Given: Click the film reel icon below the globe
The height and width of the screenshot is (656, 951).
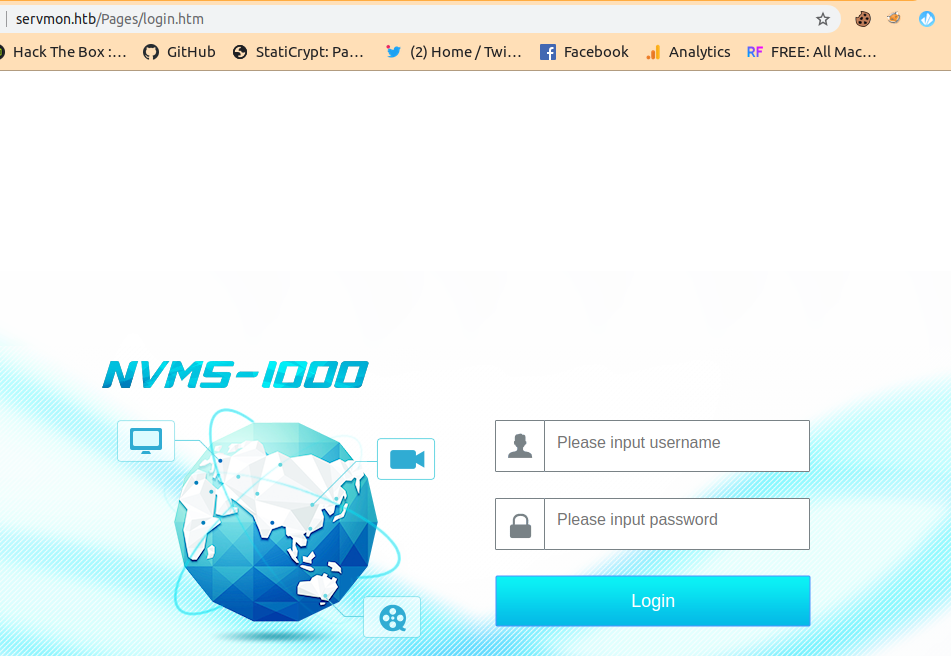Looking at the screenshot, I should point(391,617).
